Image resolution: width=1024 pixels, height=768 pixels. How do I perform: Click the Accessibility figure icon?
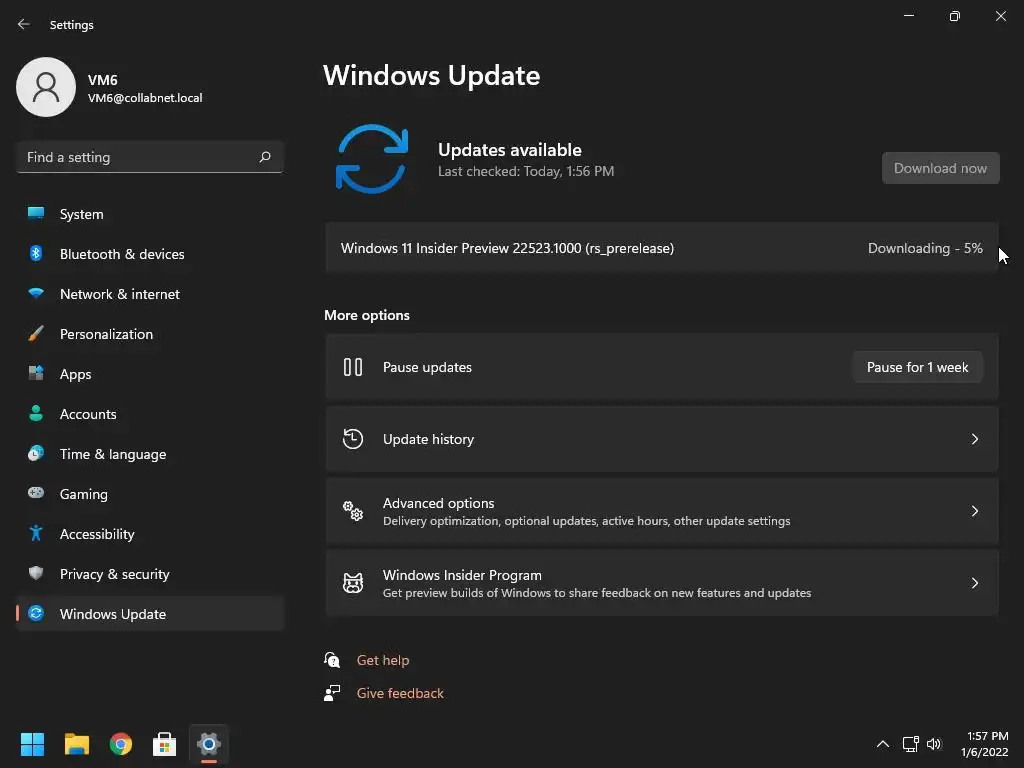pyautogui.click(x=36, y=534)
